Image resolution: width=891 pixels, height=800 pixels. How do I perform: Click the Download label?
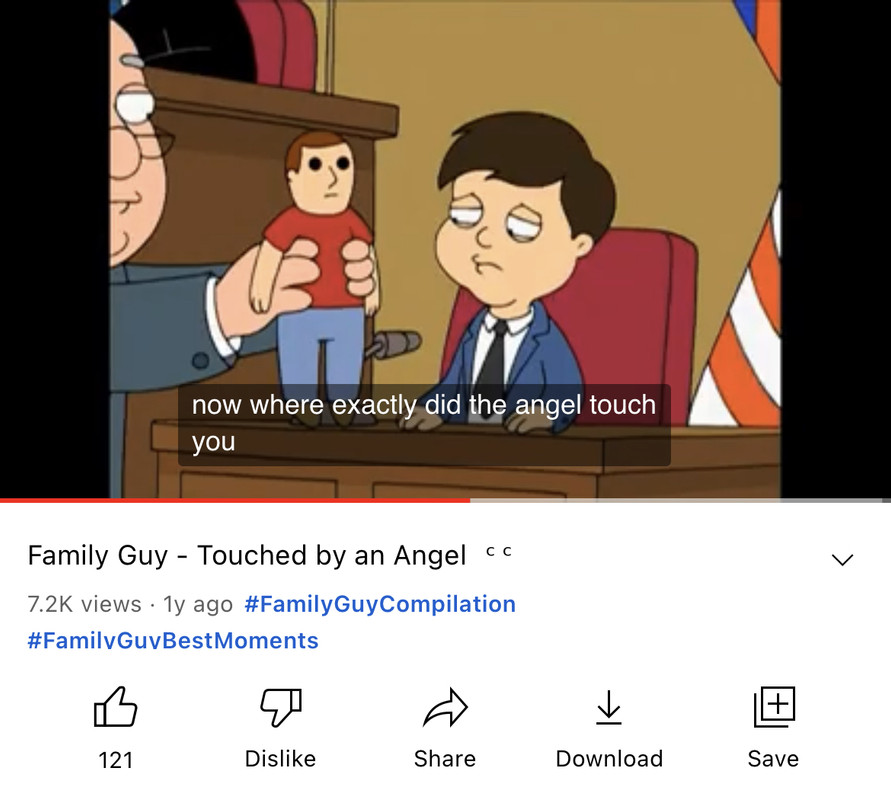tap(609, 759)
